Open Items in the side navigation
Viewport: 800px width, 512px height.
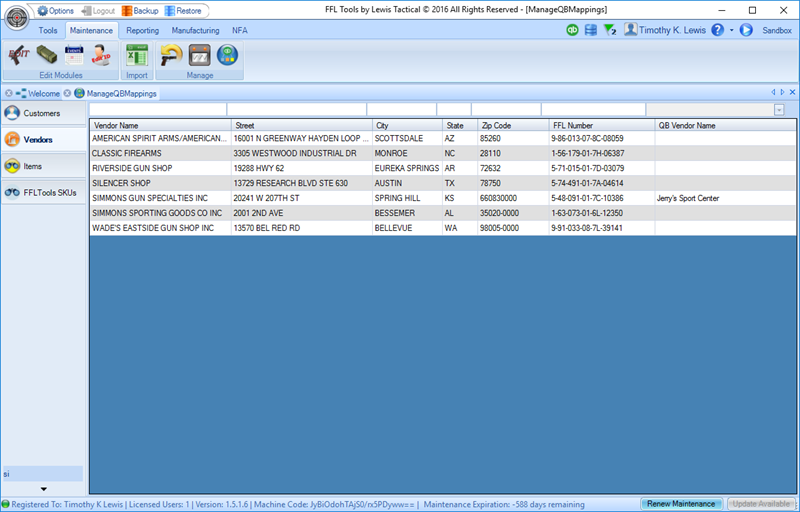43,166
